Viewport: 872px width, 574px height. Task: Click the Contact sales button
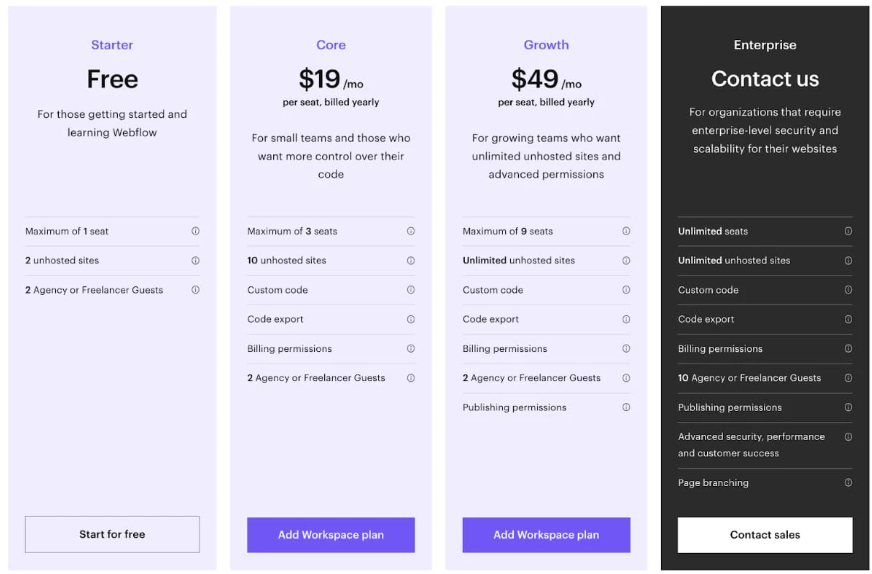pyautogui.click(x=765, y=535)
